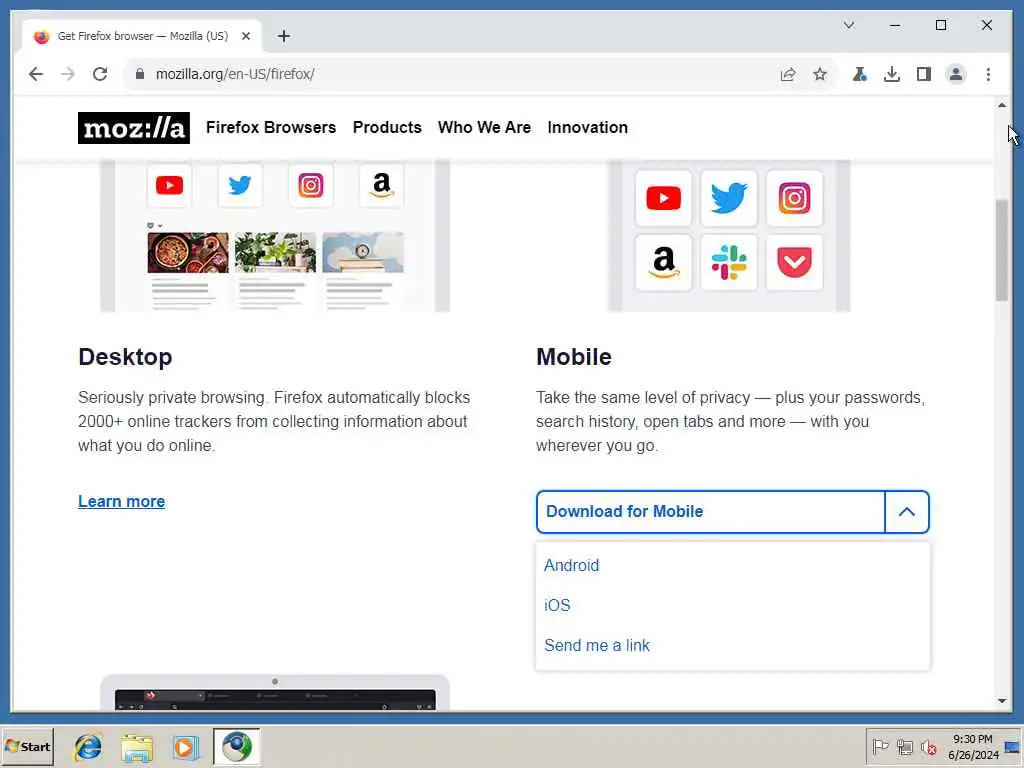Click the Desktop heading
The image size is (1024, 768).
[125, 357]
